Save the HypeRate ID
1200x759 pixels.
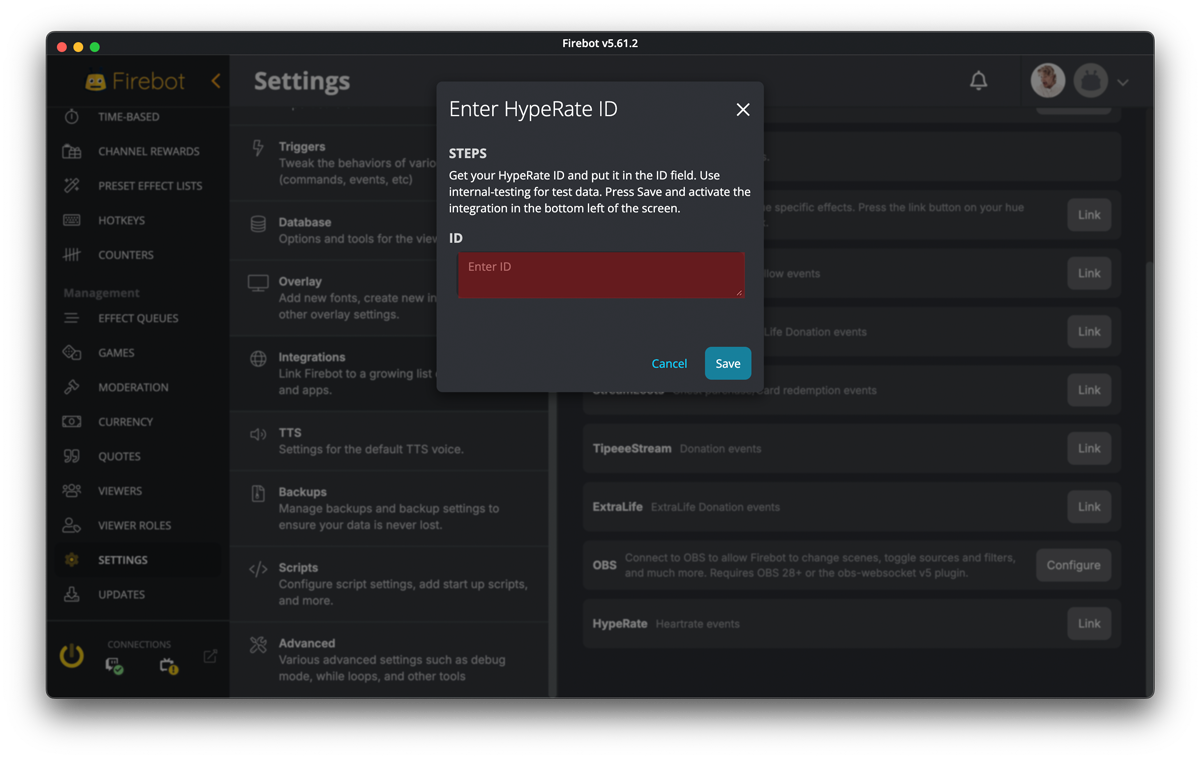[x=728, y=363]
